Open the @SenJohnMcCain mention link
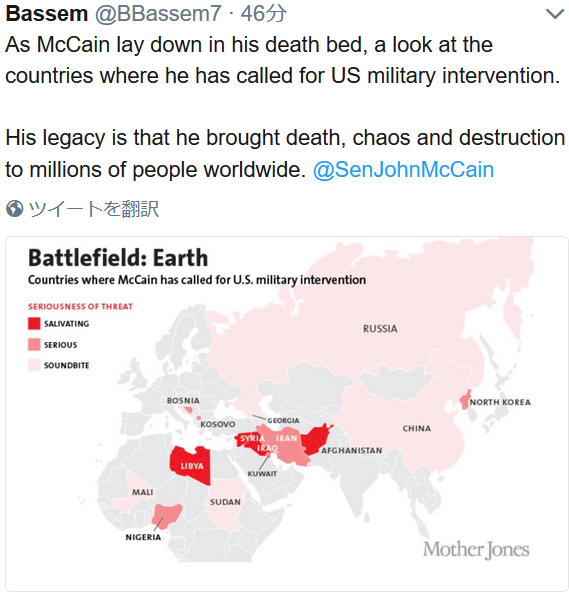 pos(403,169)
